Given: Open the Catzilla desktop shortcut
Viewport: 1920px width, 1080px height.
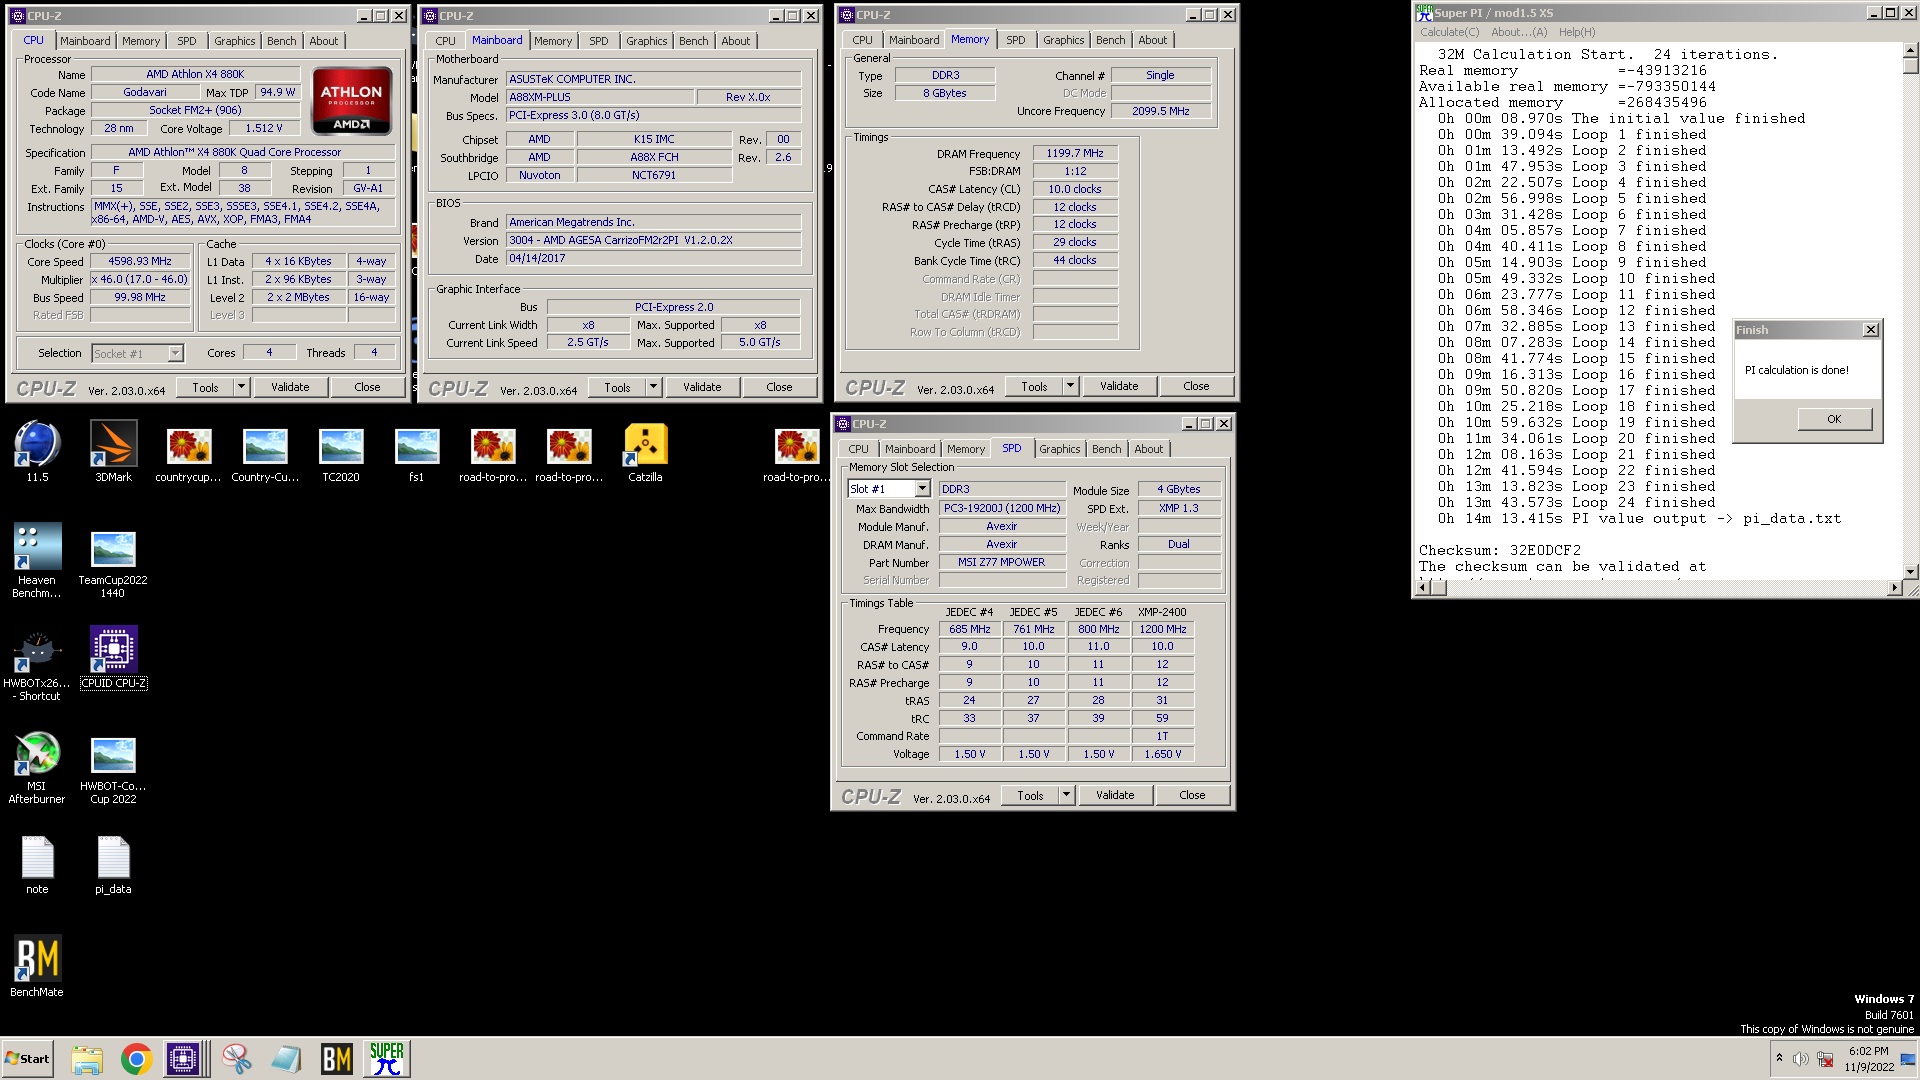Looking at the screenshot, I should pos(645,453).
